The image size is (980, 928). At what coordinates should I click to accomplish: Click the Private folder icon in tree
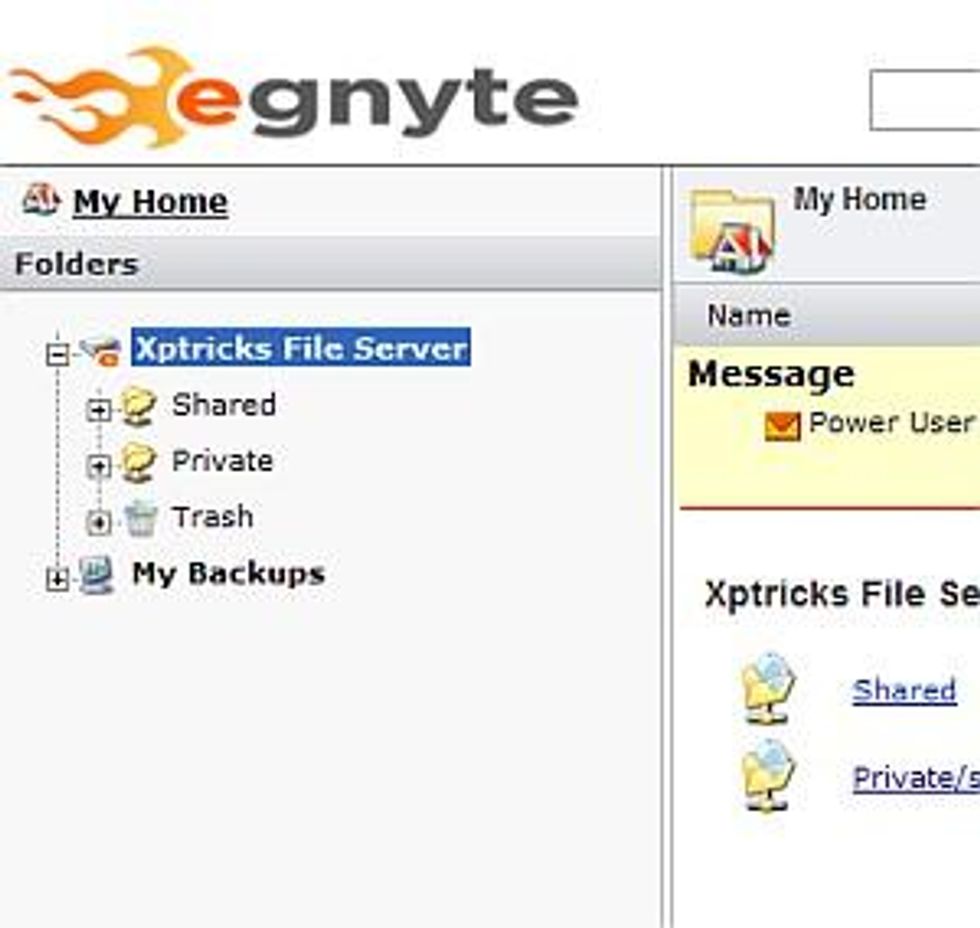click(x=139, y=463)
